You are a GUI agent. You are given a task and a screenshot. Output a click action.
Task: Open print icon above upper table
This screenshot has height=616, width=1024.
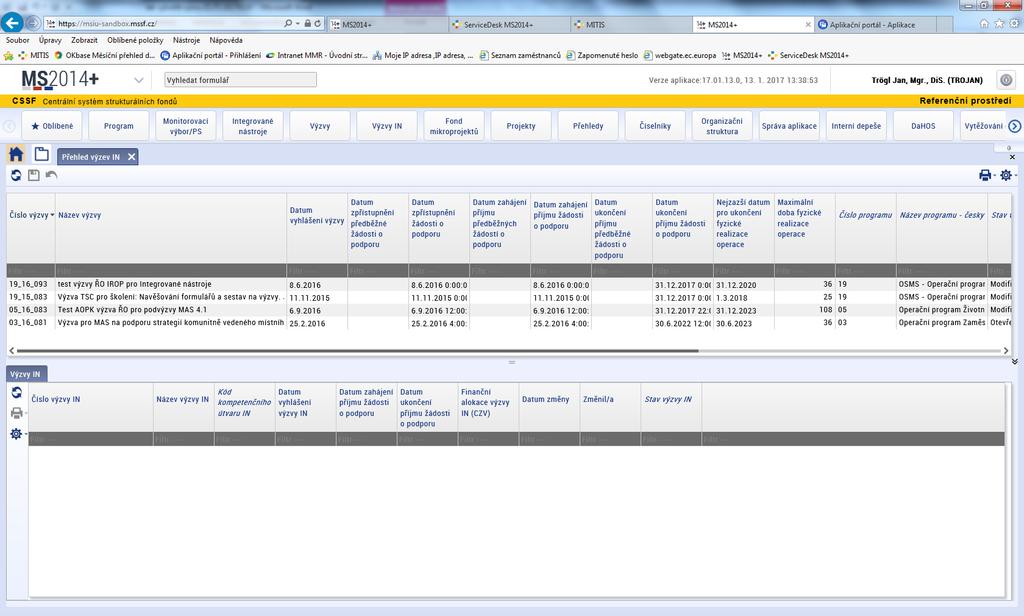pyautogui.click(x=985, y=175)
